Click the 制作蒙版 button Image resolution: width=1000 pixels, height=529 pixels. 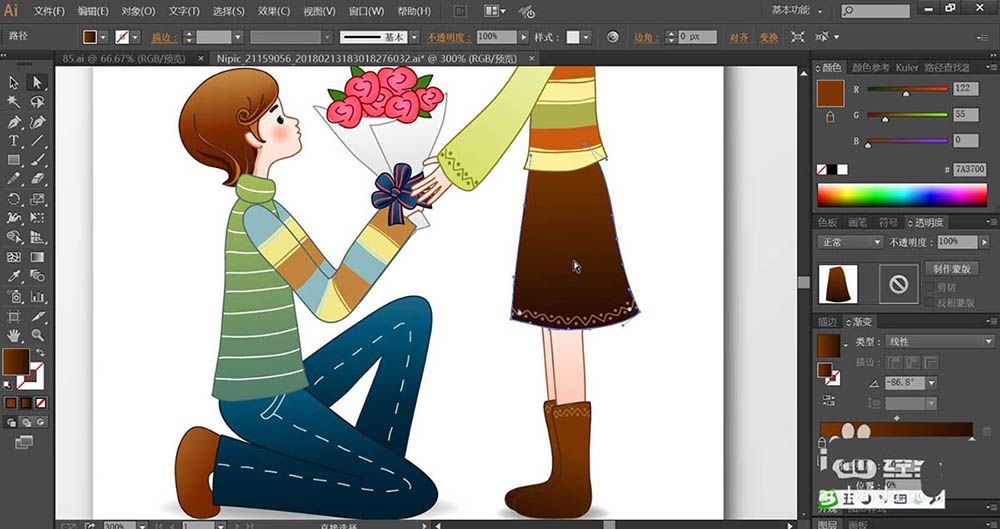[952, 269]
